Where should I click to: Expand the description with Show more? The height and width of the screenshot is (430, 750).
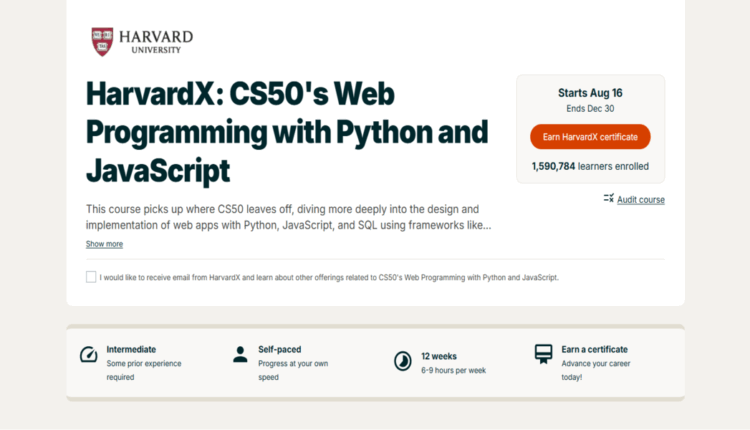104,244
